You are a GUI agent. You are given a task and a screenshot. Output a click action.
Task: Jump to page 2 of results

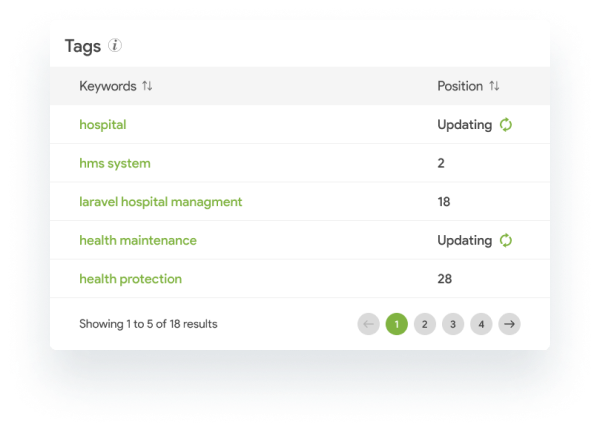(425, 324)
